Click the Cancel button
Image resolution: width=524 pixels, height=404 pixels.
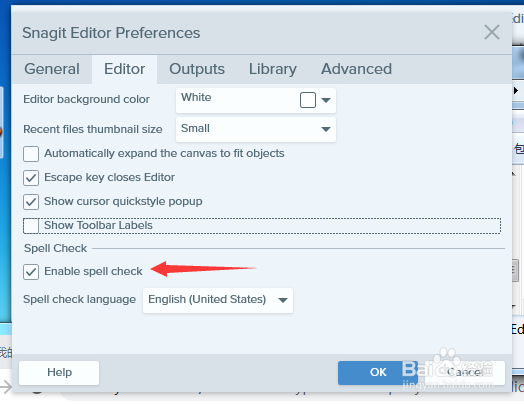[x=465, y=373]
